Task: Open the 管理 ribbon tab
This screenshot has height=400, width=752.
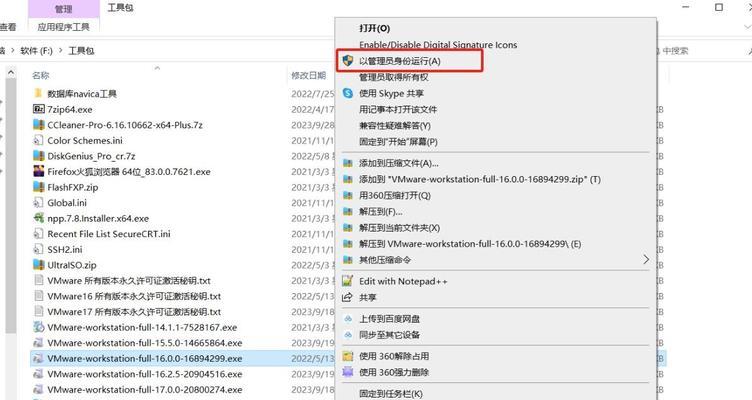Action: (63, 8)
